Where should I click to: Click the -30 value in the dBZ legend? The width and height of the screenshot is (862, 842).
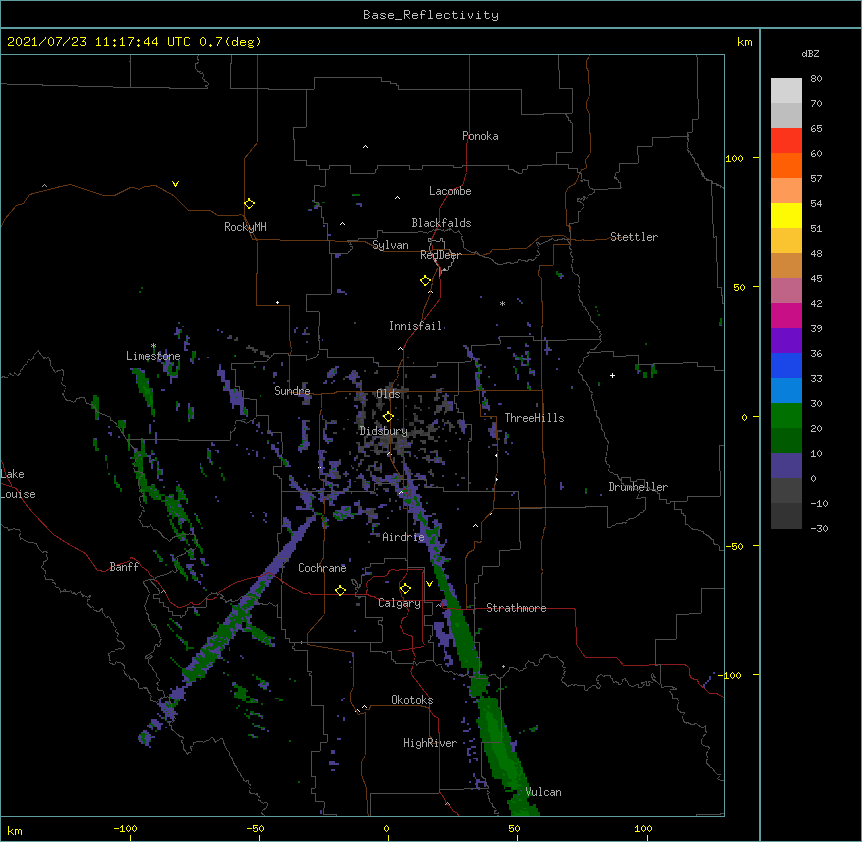(x=819, y=528)
